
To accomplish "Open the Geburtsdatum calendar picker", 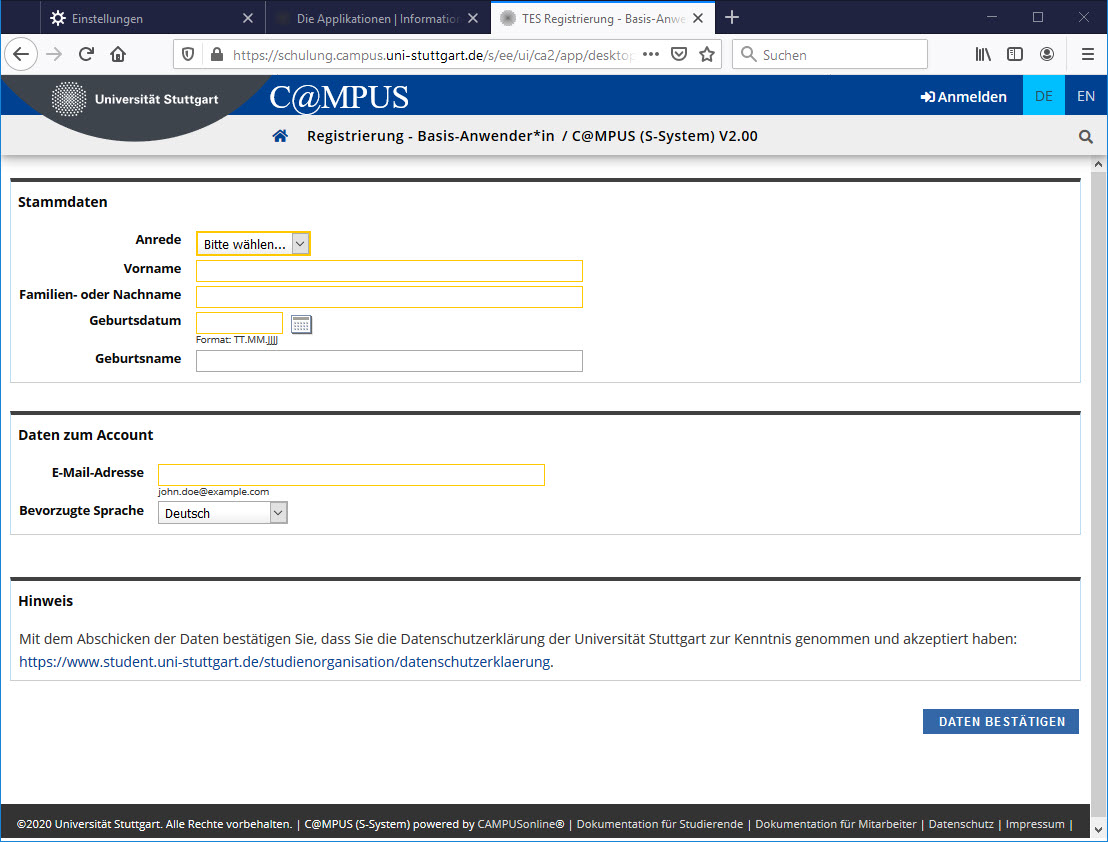I will (x=301, y=324).
